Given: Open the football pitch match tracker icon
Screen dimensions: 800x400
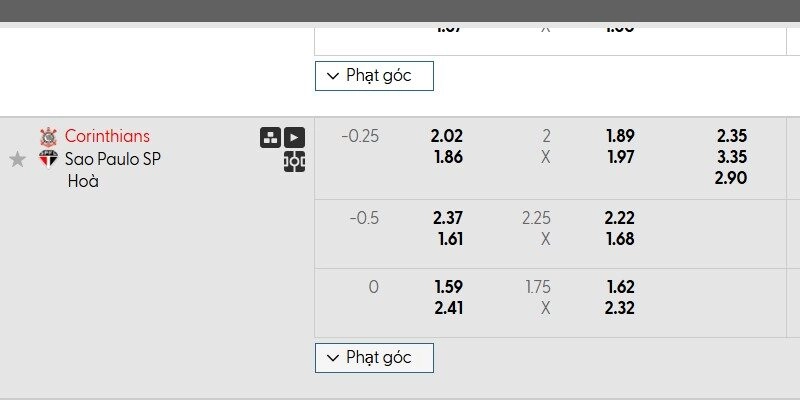Looking at the screenshot, I should 294,161.
